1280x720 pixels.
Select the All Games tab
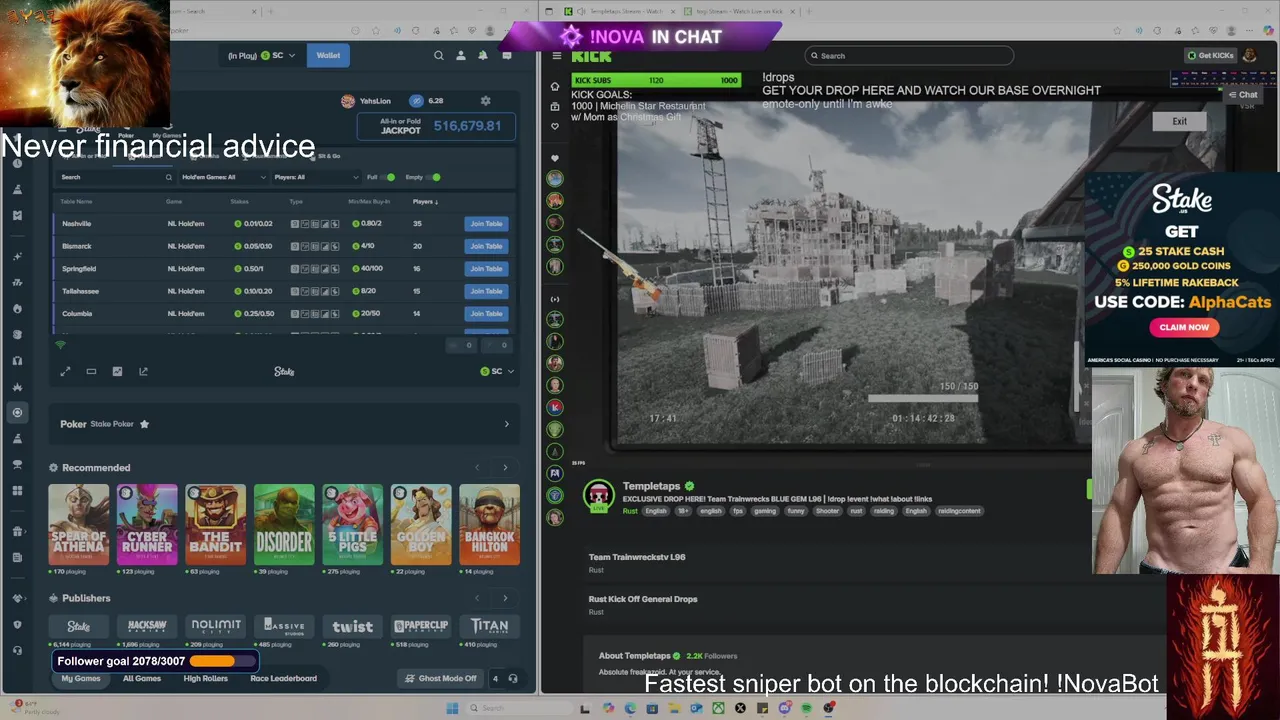click(x=142, y=678)
